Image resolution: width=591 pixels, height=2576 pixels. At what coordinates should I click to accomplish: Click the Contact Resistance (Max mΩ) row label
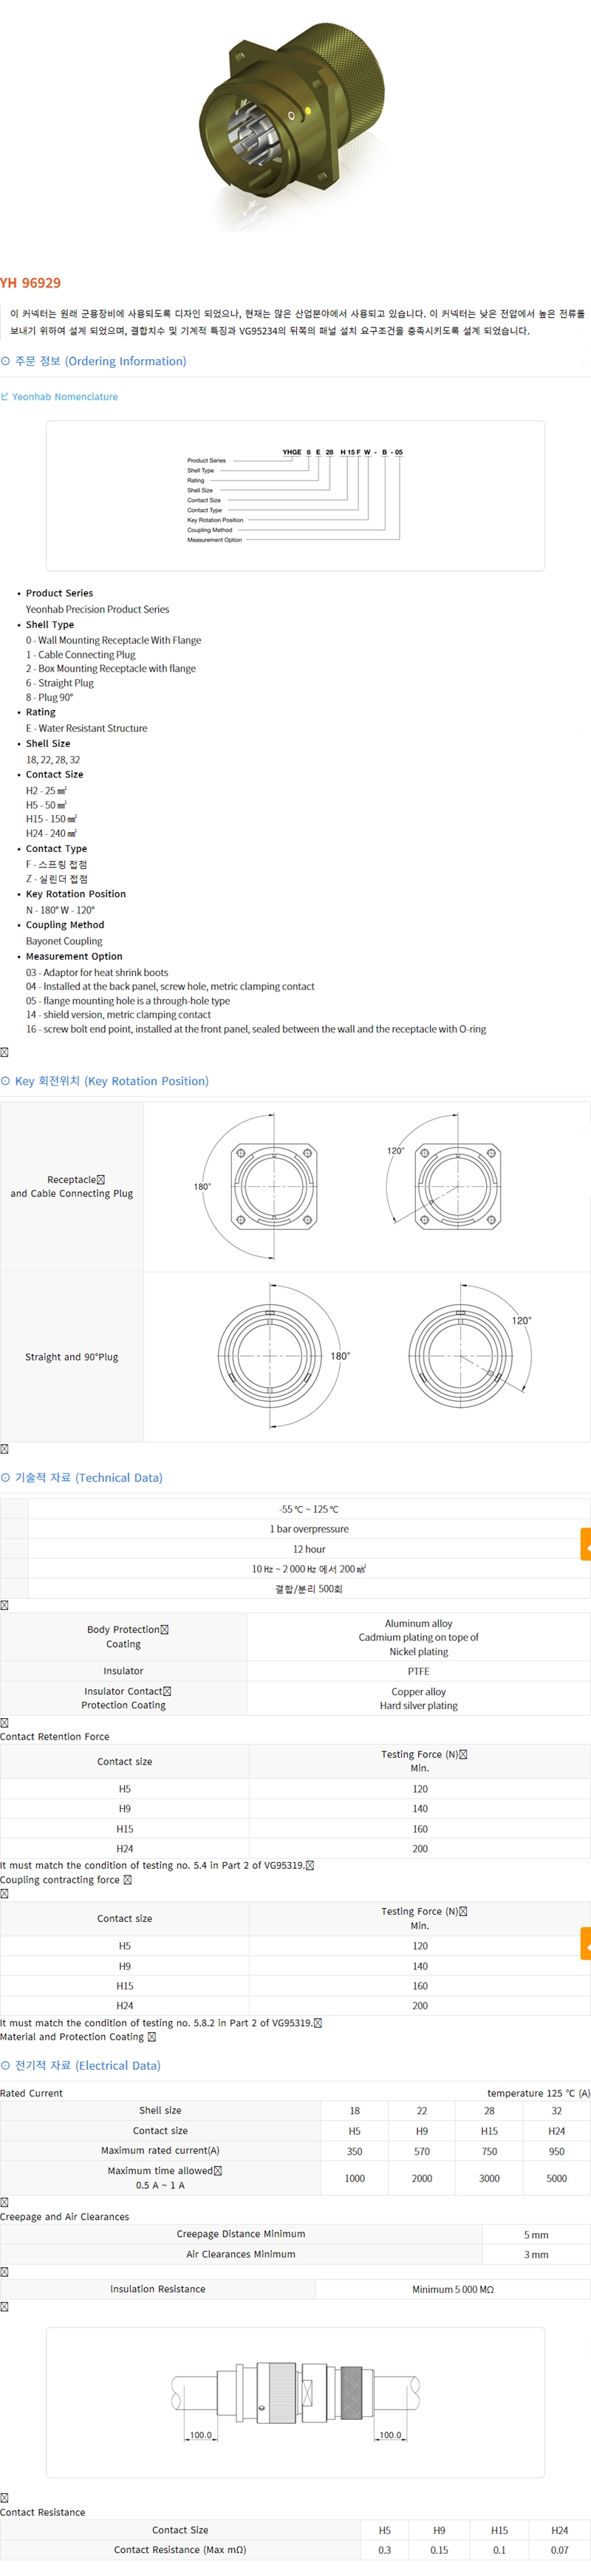[x=180, y=2550]
